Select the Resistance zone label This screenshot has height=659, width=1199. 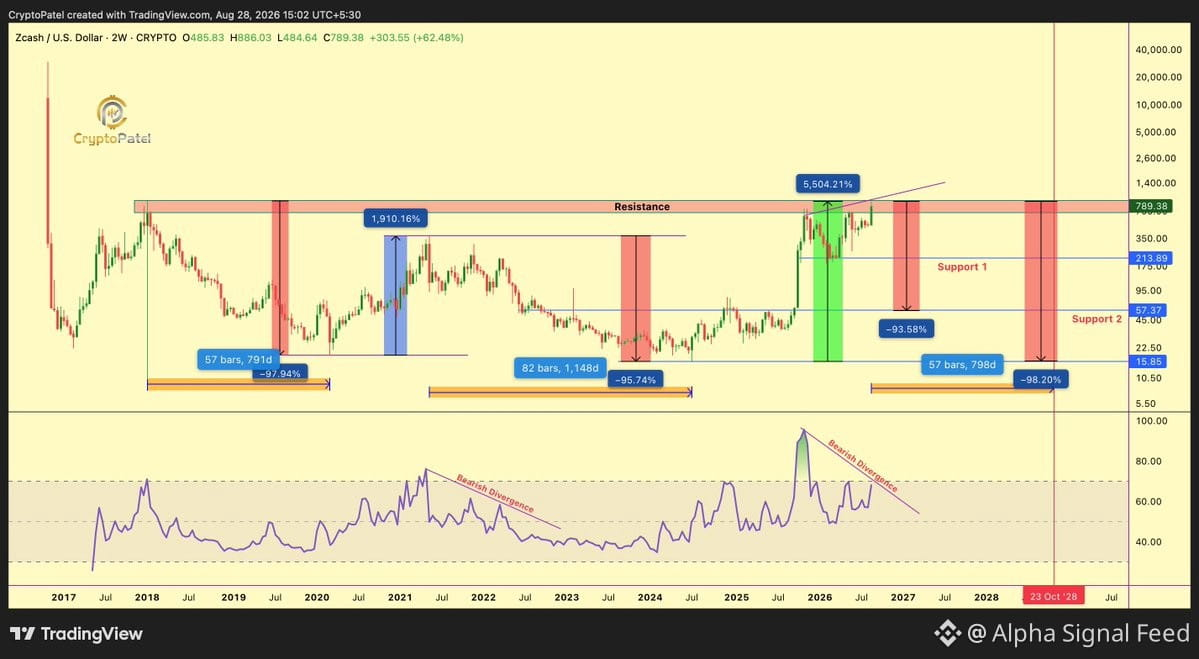point(642,206)
